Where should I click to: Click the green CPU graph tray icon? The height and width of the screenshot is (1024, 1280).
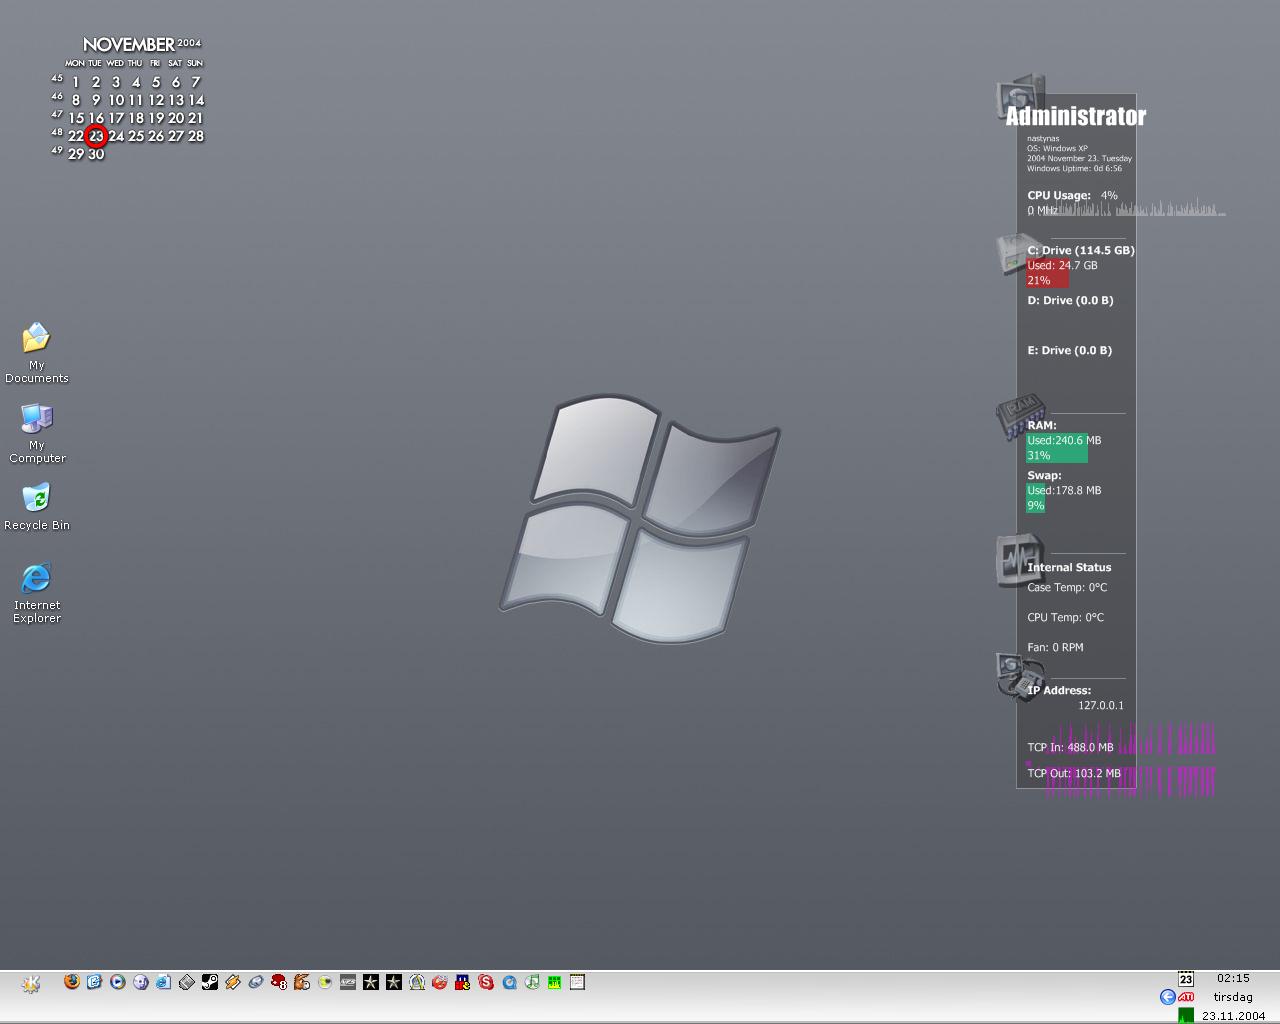[1186, 1015]
